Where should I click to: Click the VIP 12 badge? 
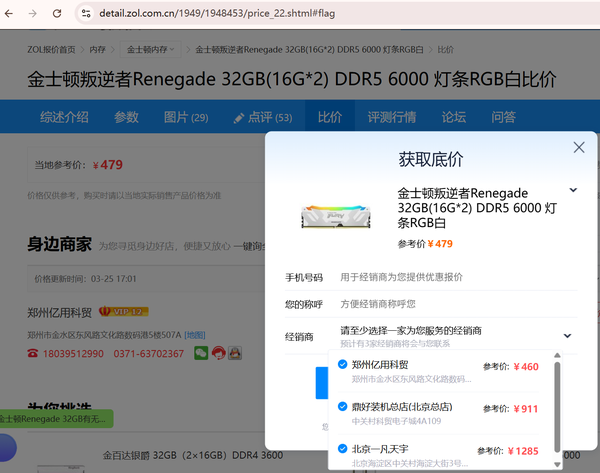[124, 312]
